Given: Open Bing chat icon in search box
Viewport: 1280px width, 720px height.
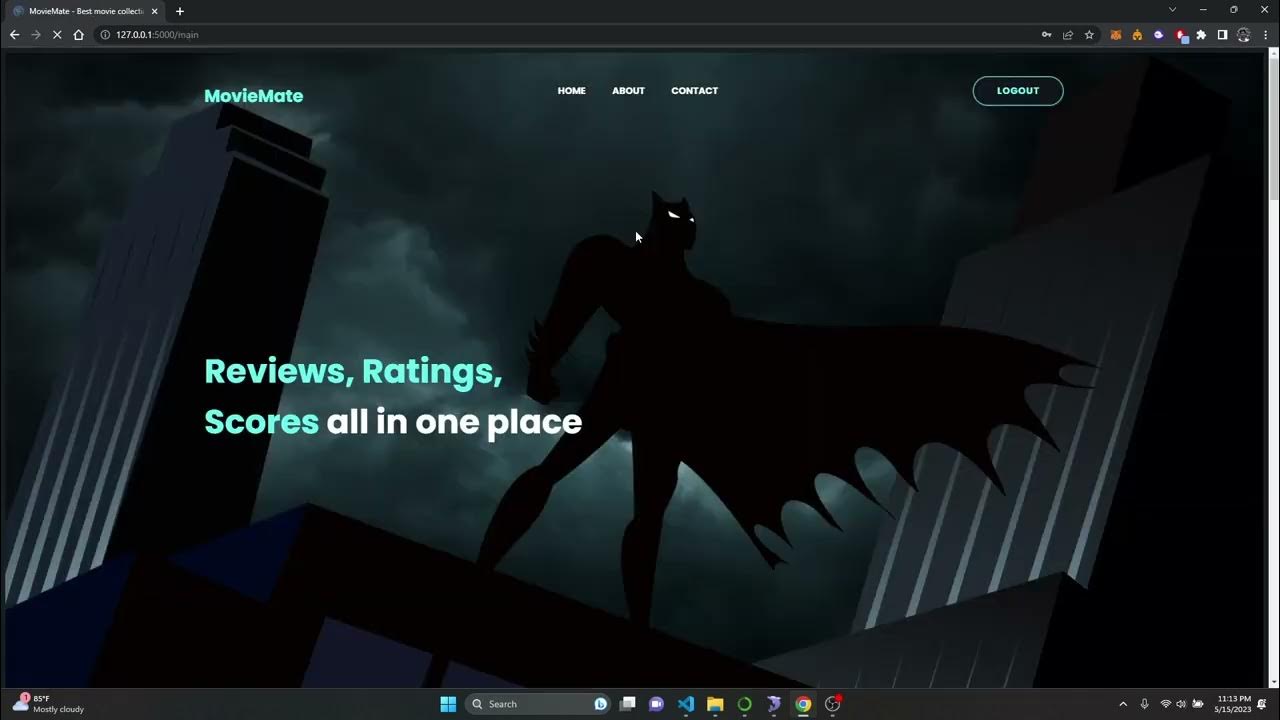Looking at the screenshot, I should click(x=600, y=704).
